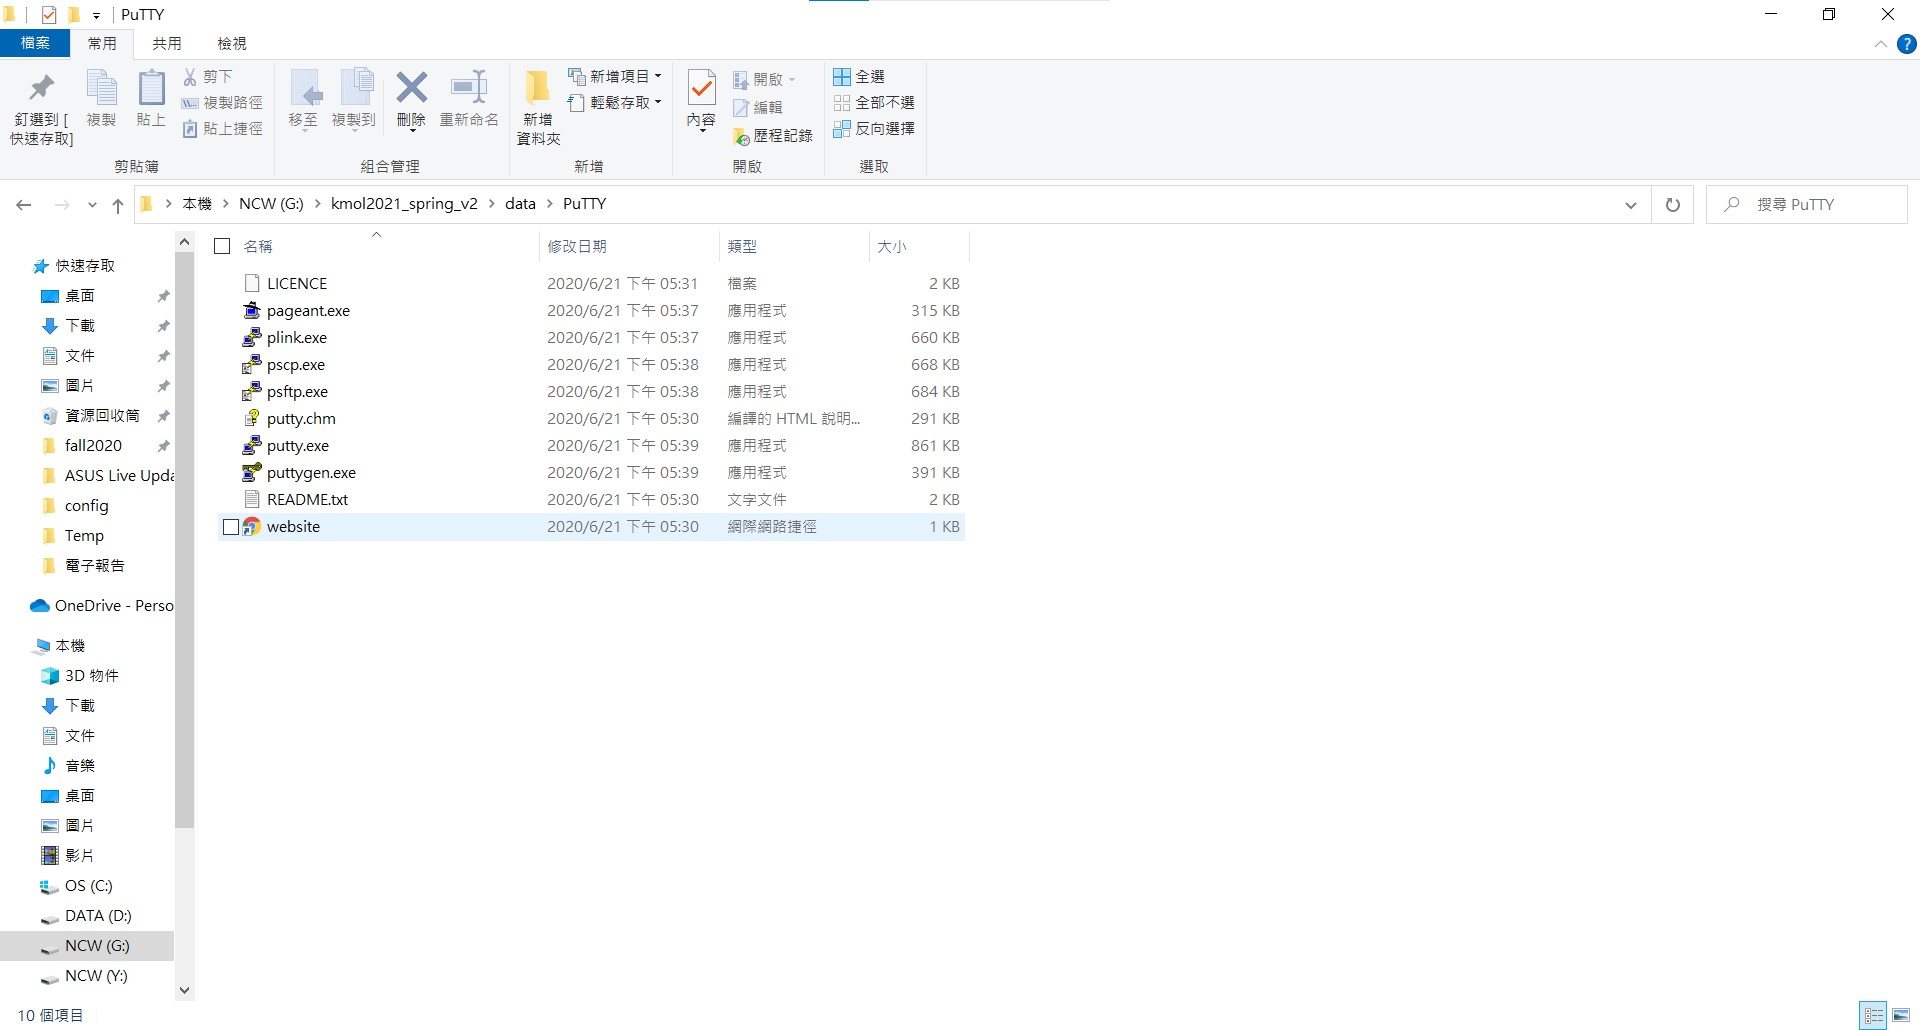The image size is (1920, 1030).
Task: Click the Edit (編輯) ribbon button
Action: (757, 107)
